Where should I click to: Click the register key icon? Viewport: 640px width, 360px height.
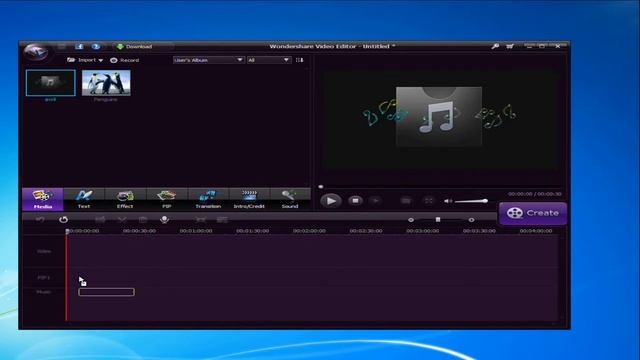pyautogui.click(x=495, y=47)
